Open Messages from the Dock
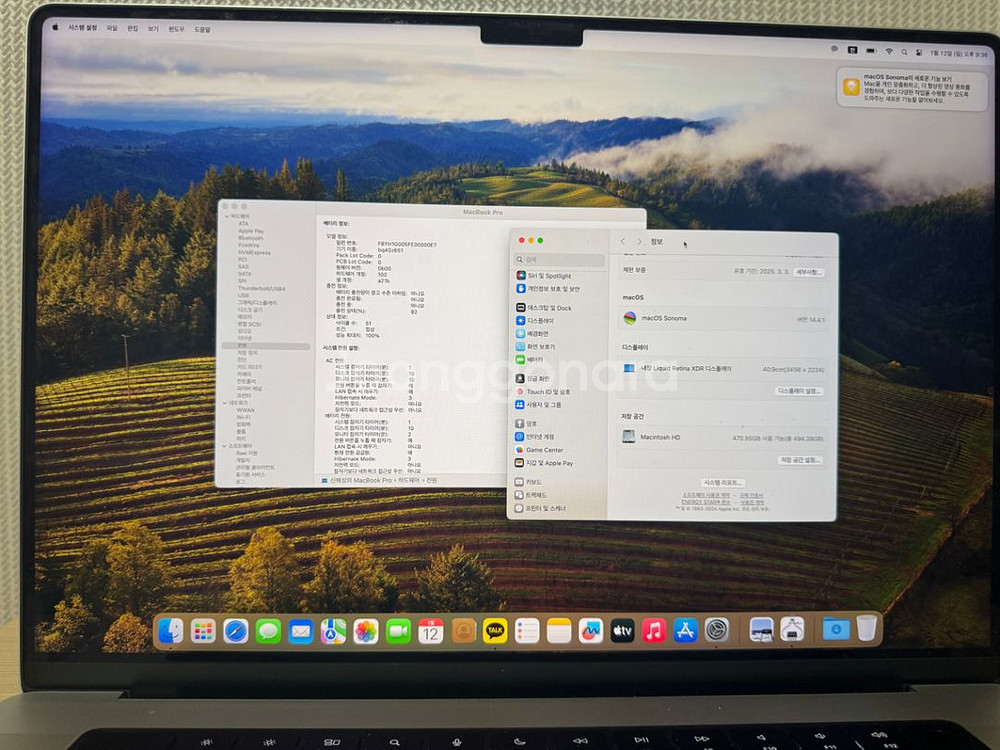1000x750 pixels. click(x=268, y=631)
